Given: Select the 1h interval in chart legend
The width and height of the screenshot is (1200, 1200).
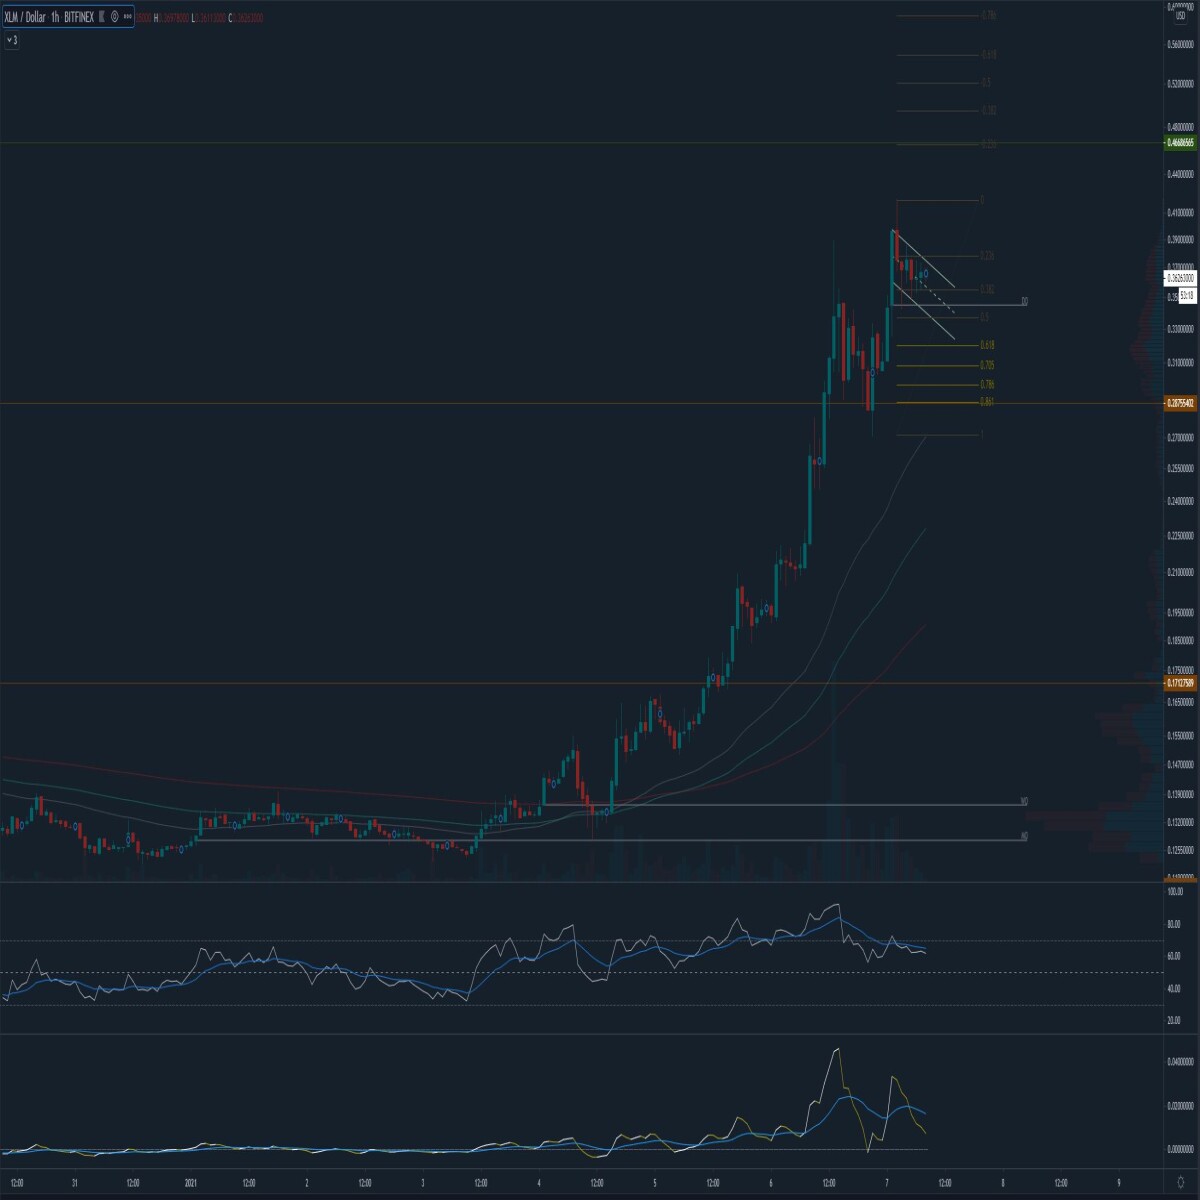Looking at the screenshot, I should tap(55, 17).
